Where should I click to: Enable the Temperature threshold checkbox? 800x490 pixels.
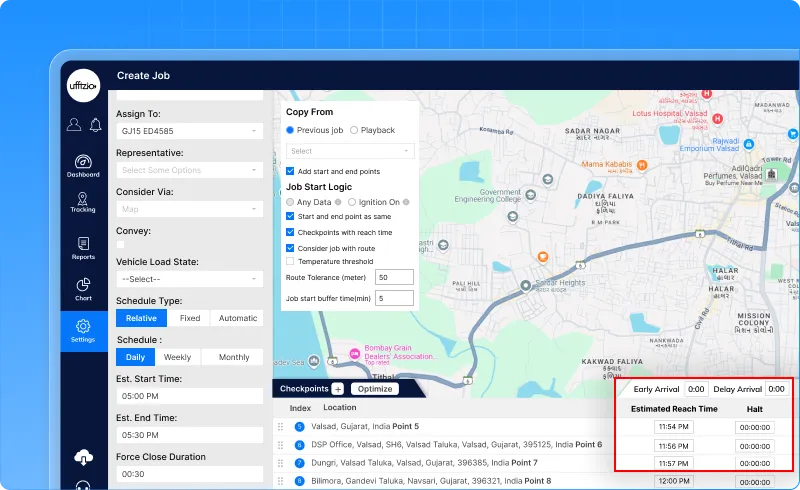290,261
